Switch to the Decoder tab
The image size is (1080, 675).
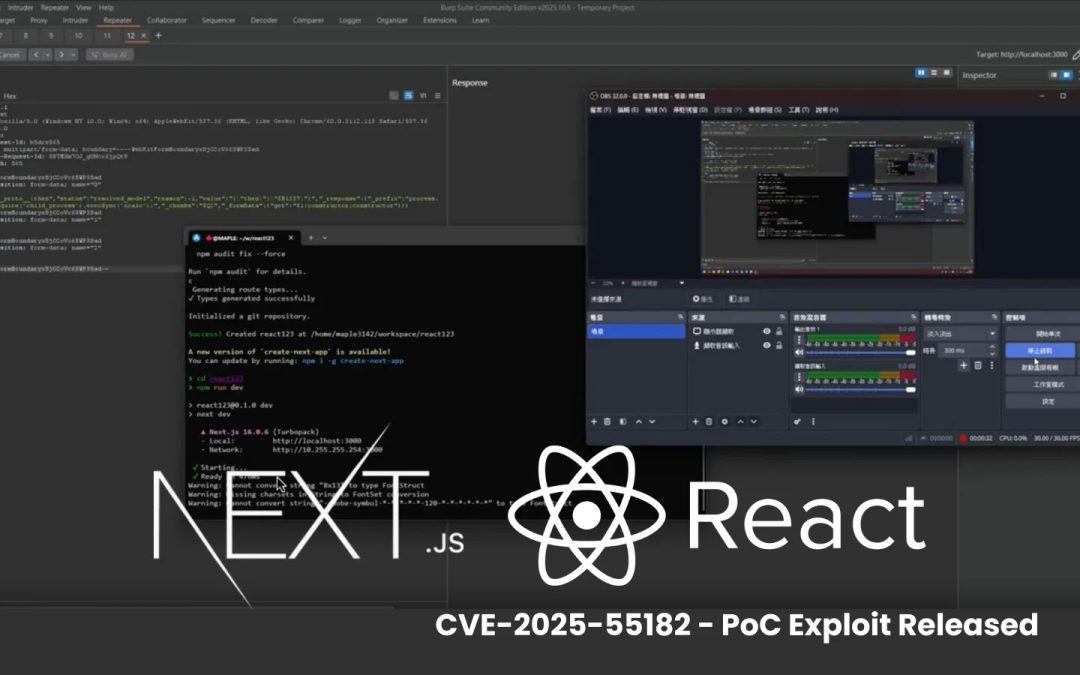click(x=264, y=20)
